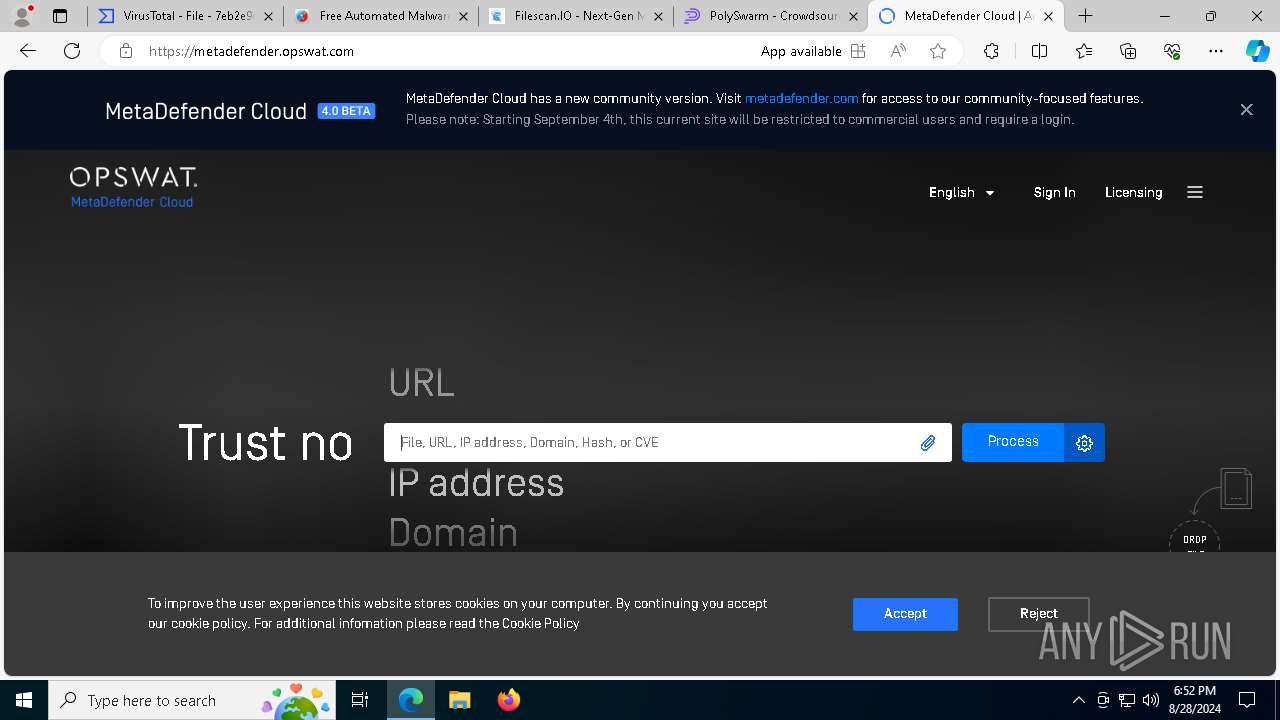Open a new browser tab

coord(1086,16)
